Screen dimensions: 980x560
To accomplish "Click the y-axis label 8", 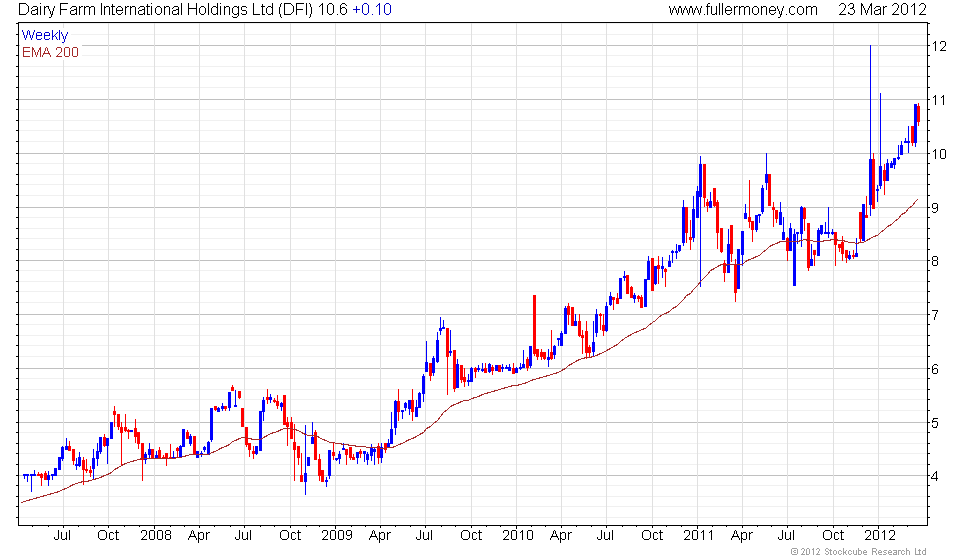I will click(x=936, y=261).
